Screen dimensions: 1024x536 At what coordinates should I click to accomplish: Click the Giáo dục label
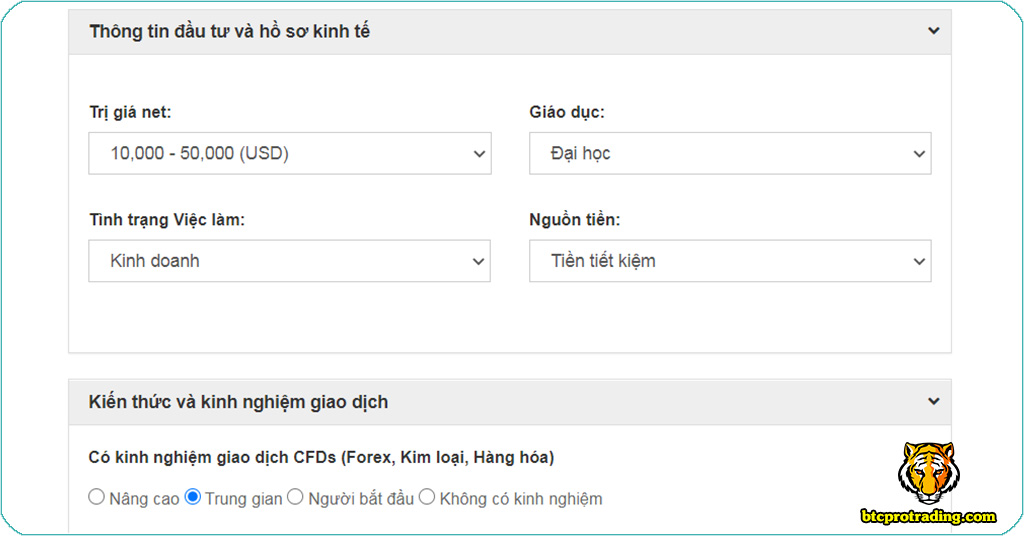pyautogui.click(x=567, y=112)
